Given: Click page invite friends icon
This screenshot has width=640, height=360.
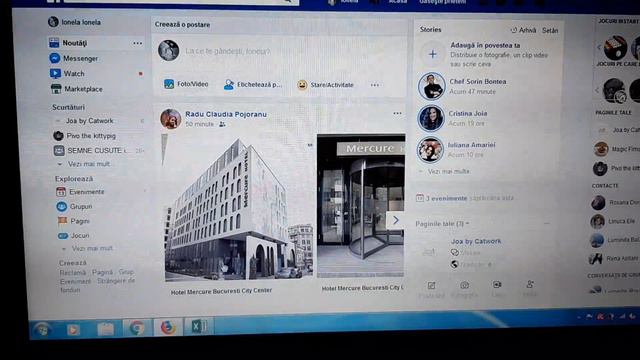Looking at the screenshot, I should click(530, 284).
